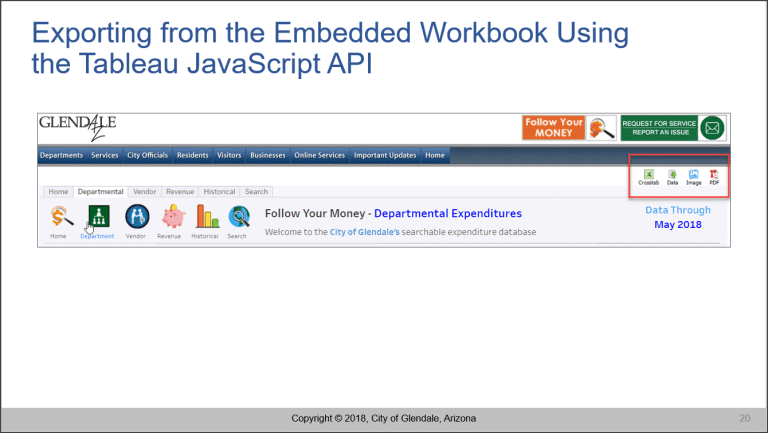Image resolution: width=768 pixels, height=433 pixels.
Task: Click Request for Service Report button
Action: click(x=658, y=128)
